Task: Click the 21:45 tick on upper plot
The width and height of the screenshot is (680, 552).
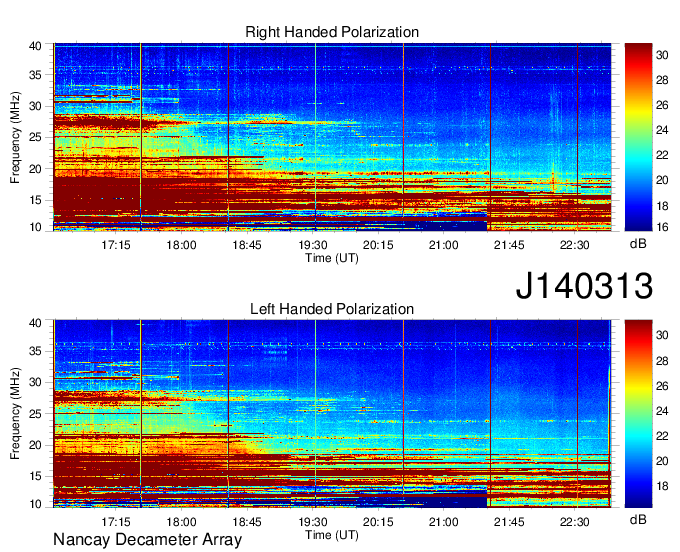Action: 509,245
